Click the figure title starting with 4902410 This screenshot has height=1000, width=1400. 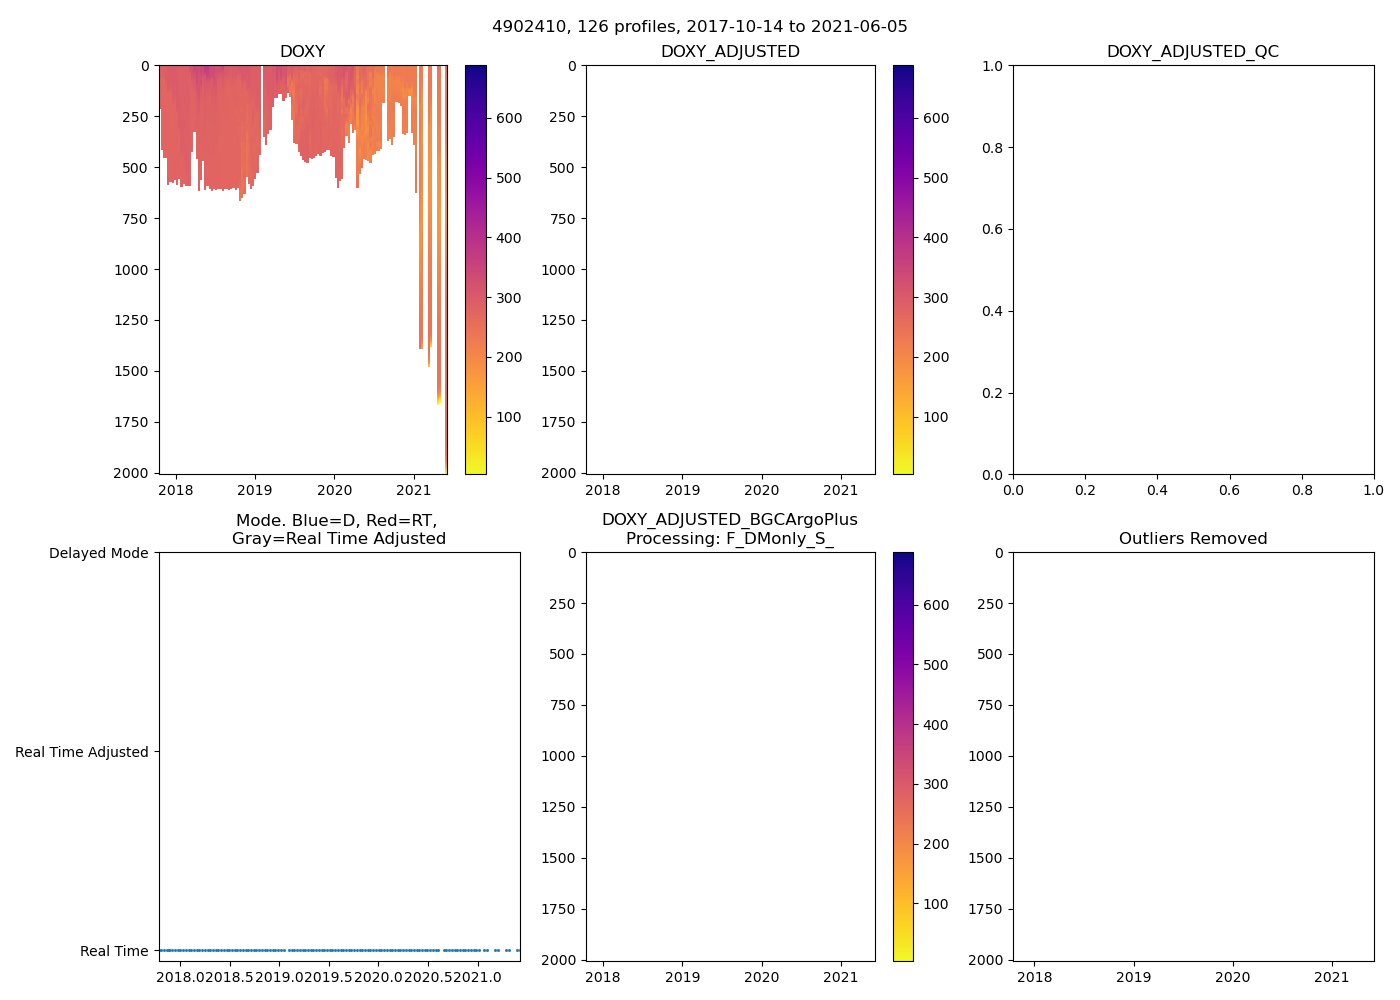click(699, 27)
